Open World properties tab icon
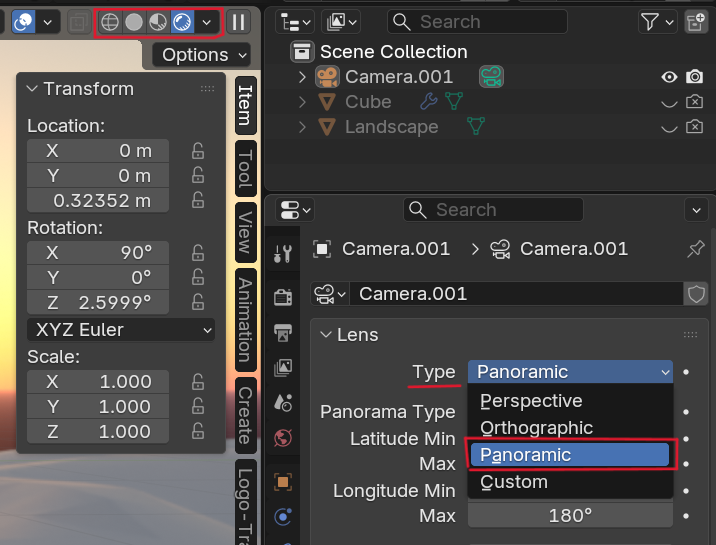Image resolution: width=716 pixels, height=545 pixels. pyautogui.click(x=283, y=438)
